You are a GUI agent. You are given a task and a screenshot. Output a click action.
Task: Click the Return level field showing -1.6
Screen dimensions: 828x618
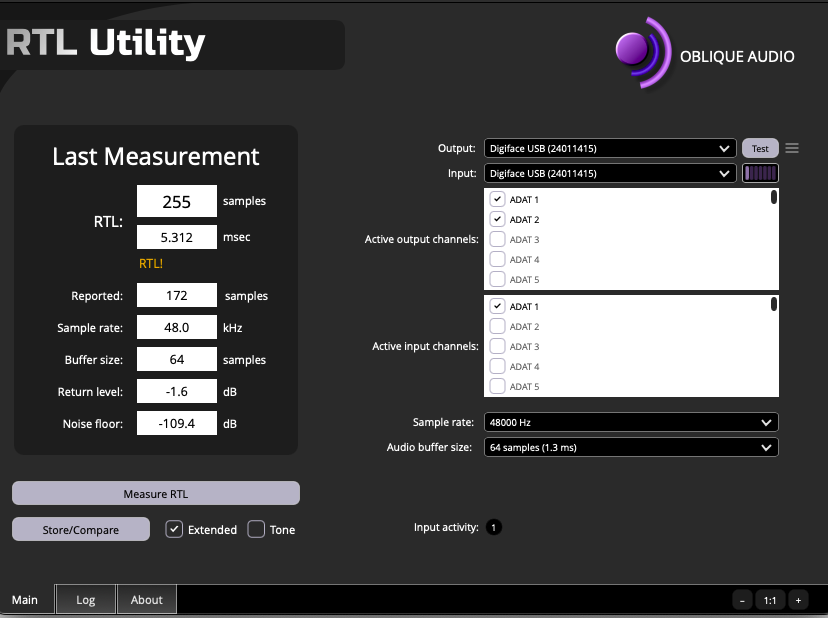point(177,391)
